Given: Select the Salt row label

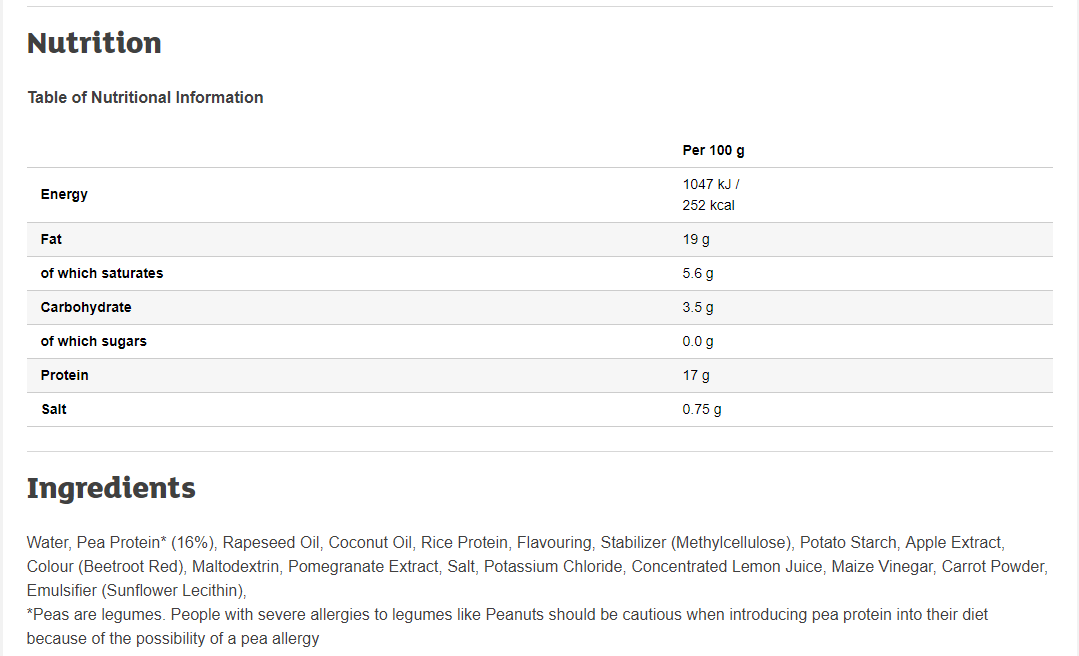Looking at the screenshot, I should coord(54,409).
